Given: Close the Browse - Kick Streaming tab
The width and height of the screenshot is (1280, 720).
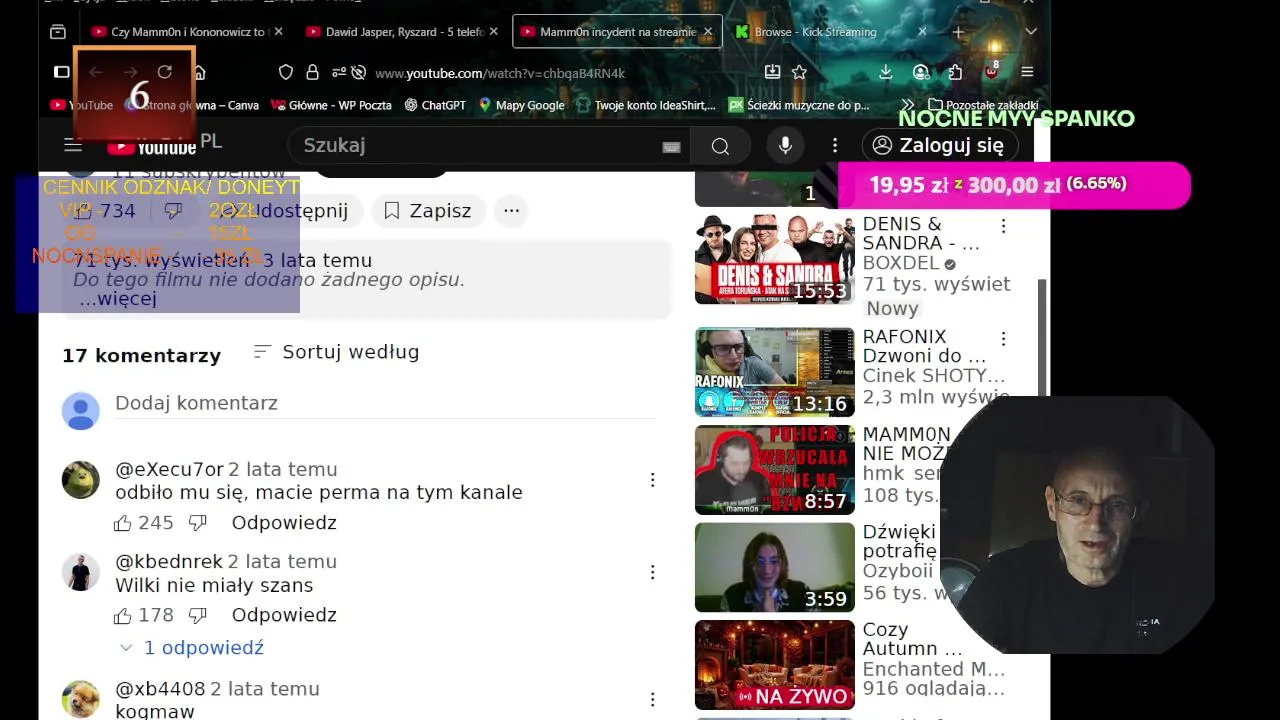Looking at the screenshot, I should [922, 32].
